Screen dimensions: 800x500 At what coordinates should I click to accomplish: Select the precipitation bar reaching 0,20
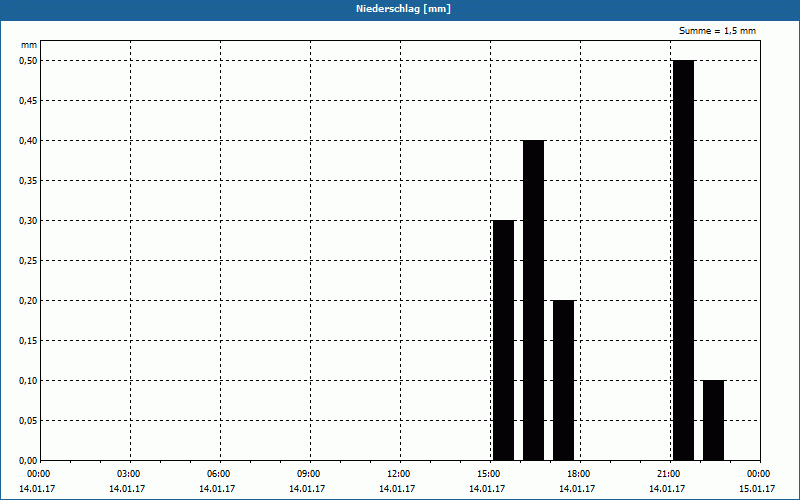pyautogui.click(x=564, y=380)
